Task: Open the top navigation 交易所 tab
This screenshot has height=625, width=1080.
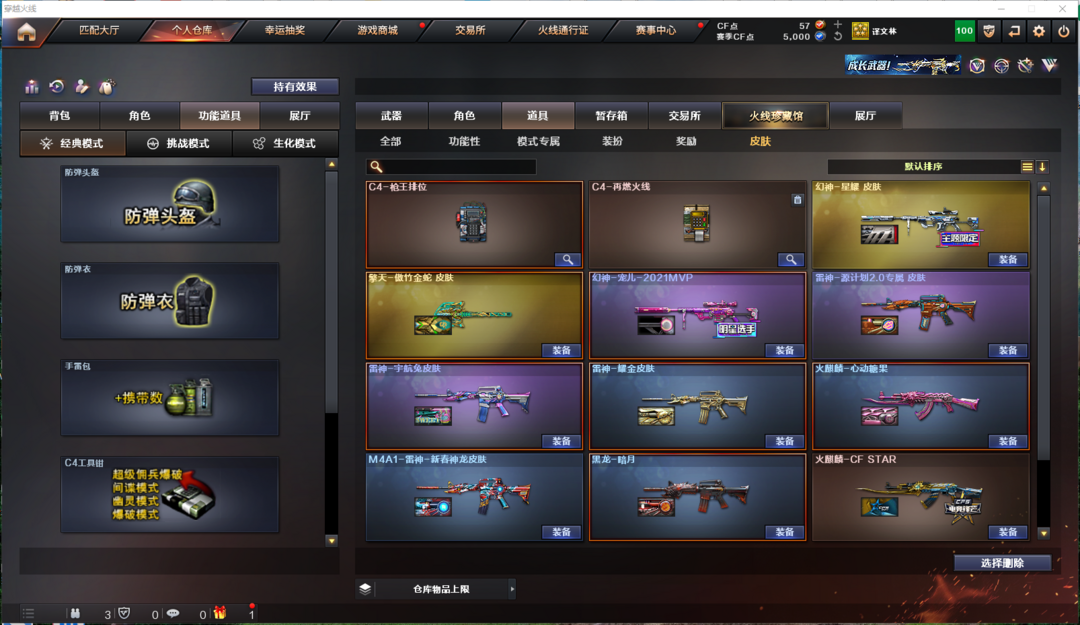Action: point(470,30)
